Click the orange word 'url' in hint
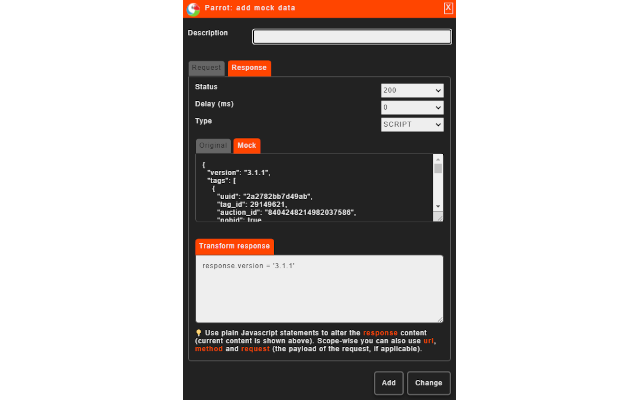Viewport: 640px width, 400px height. click(x=429, y=341)
